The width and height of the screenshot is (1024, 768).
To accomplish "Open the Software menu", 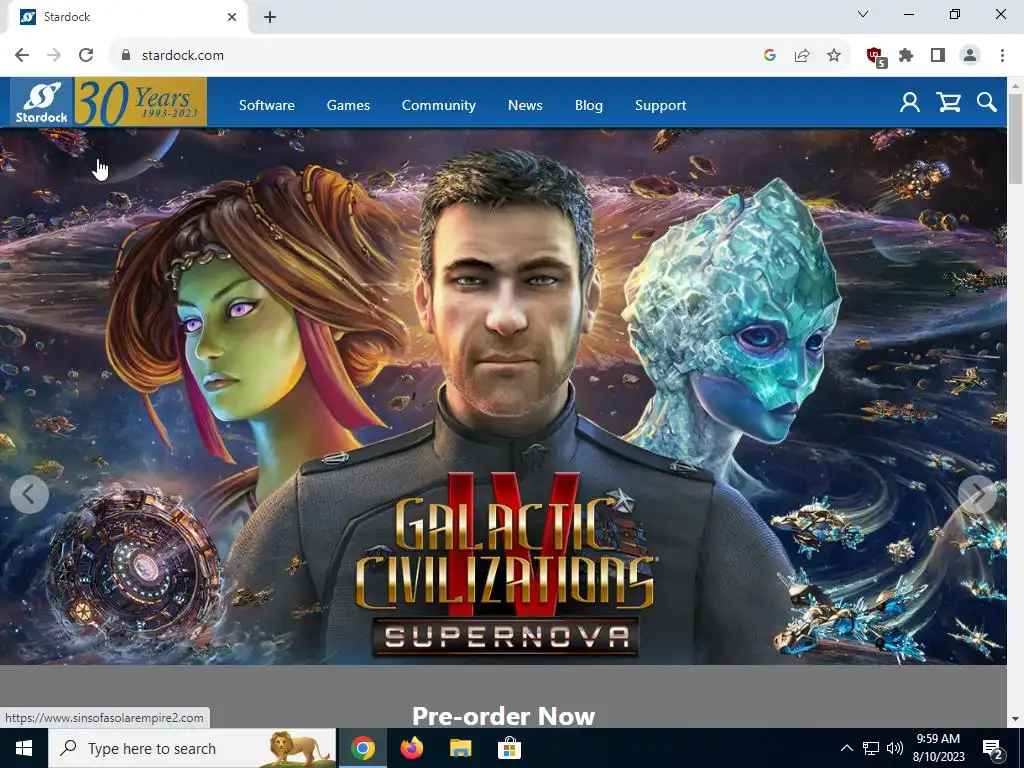I will pos(266,105).
